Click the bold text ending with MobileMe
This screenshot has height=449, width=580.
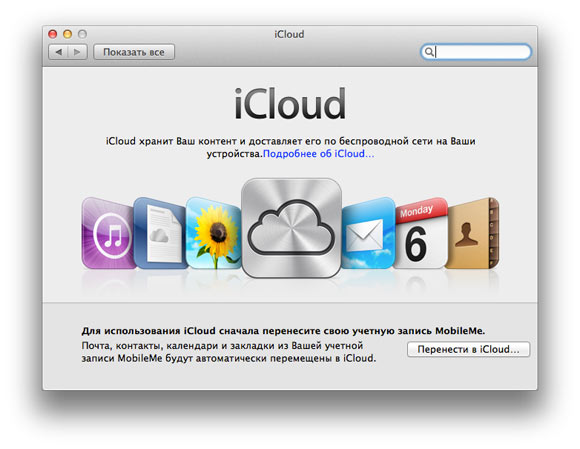coord(283,331)
